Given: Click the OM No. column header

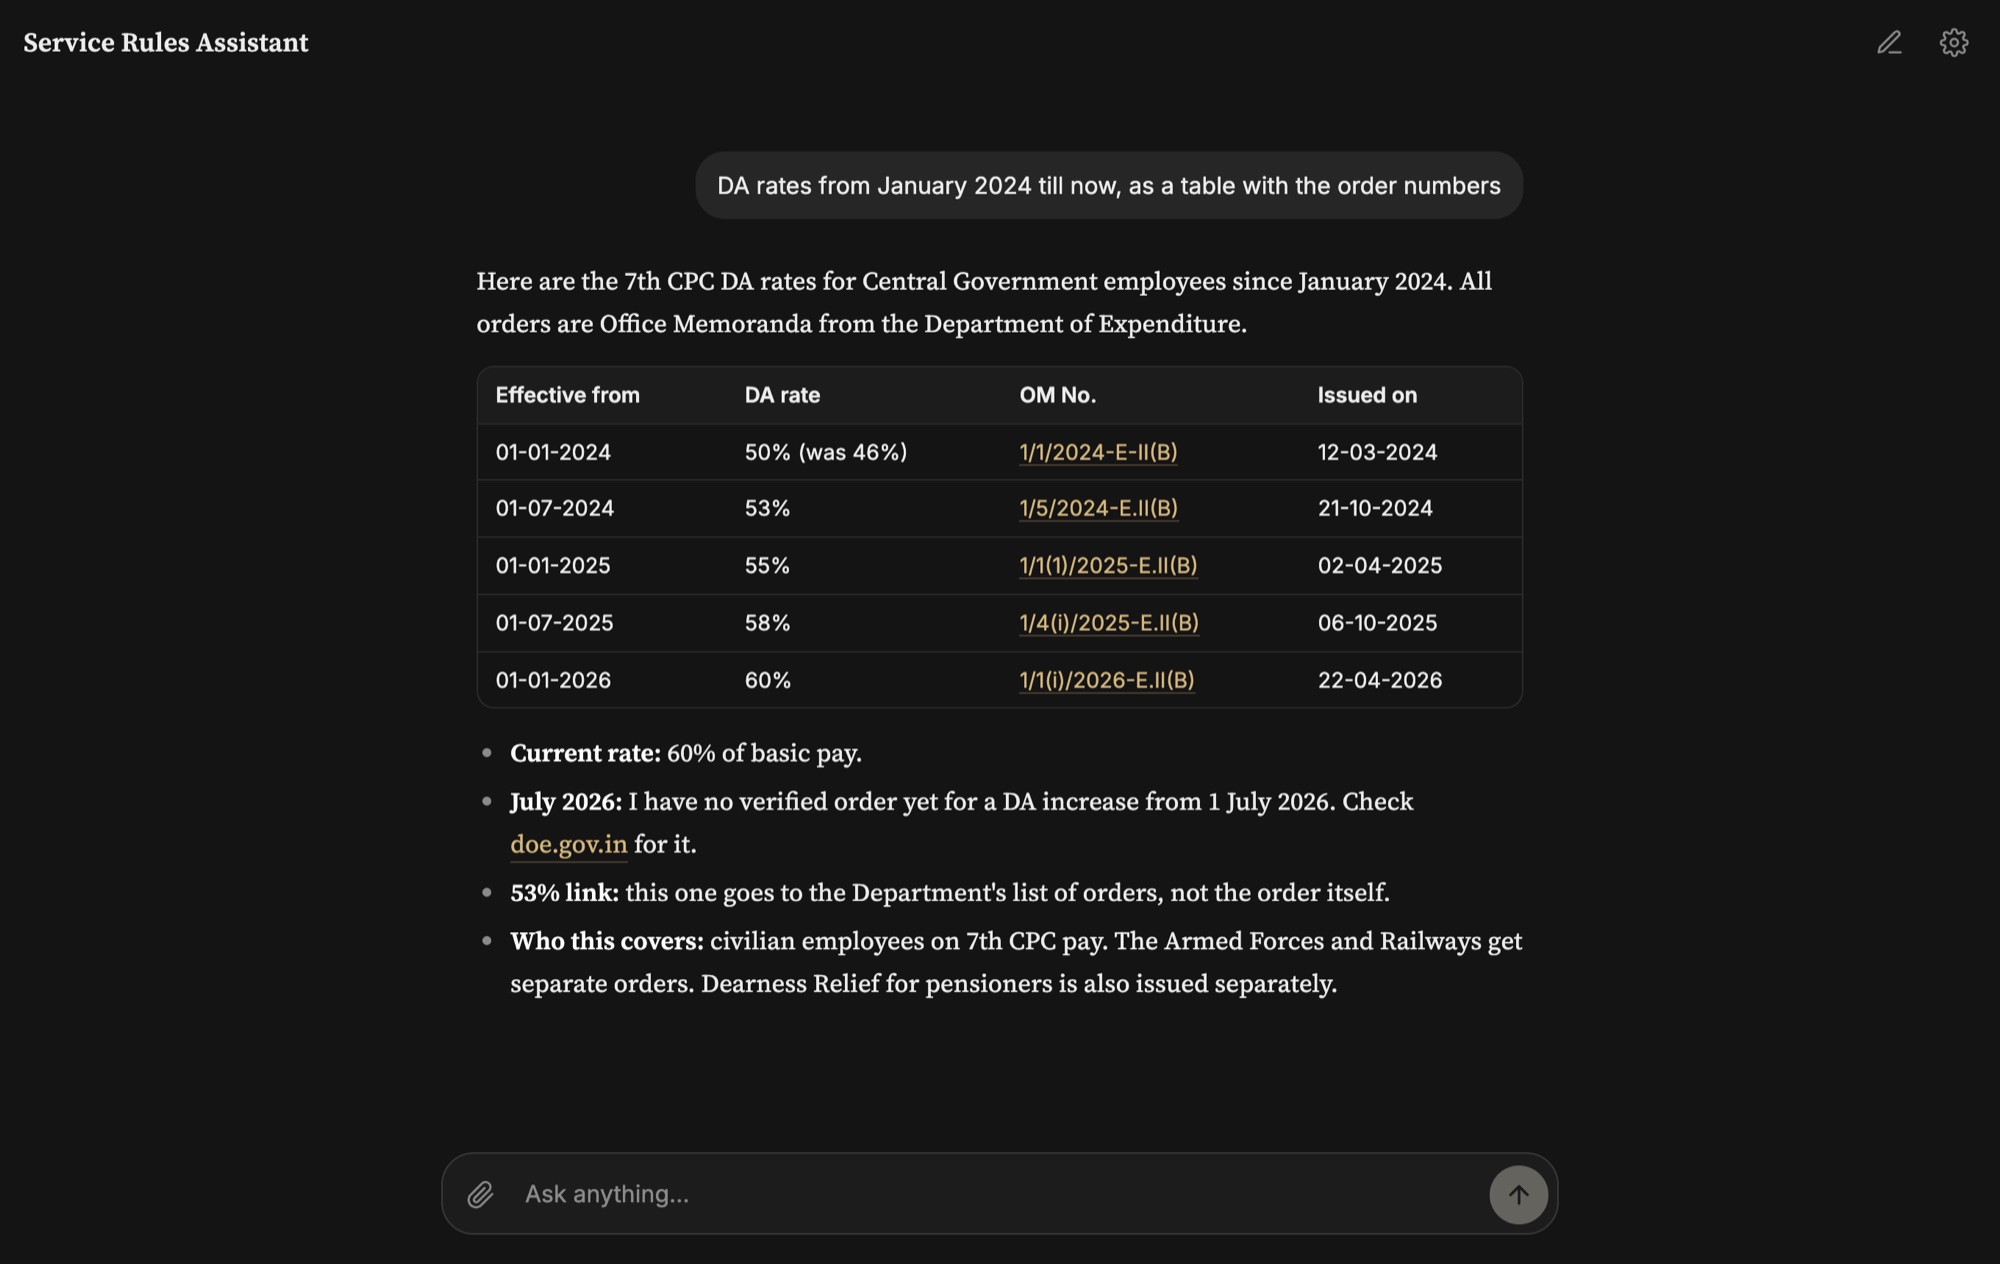Looking at the screenshot, I should tap(1058, 395).
